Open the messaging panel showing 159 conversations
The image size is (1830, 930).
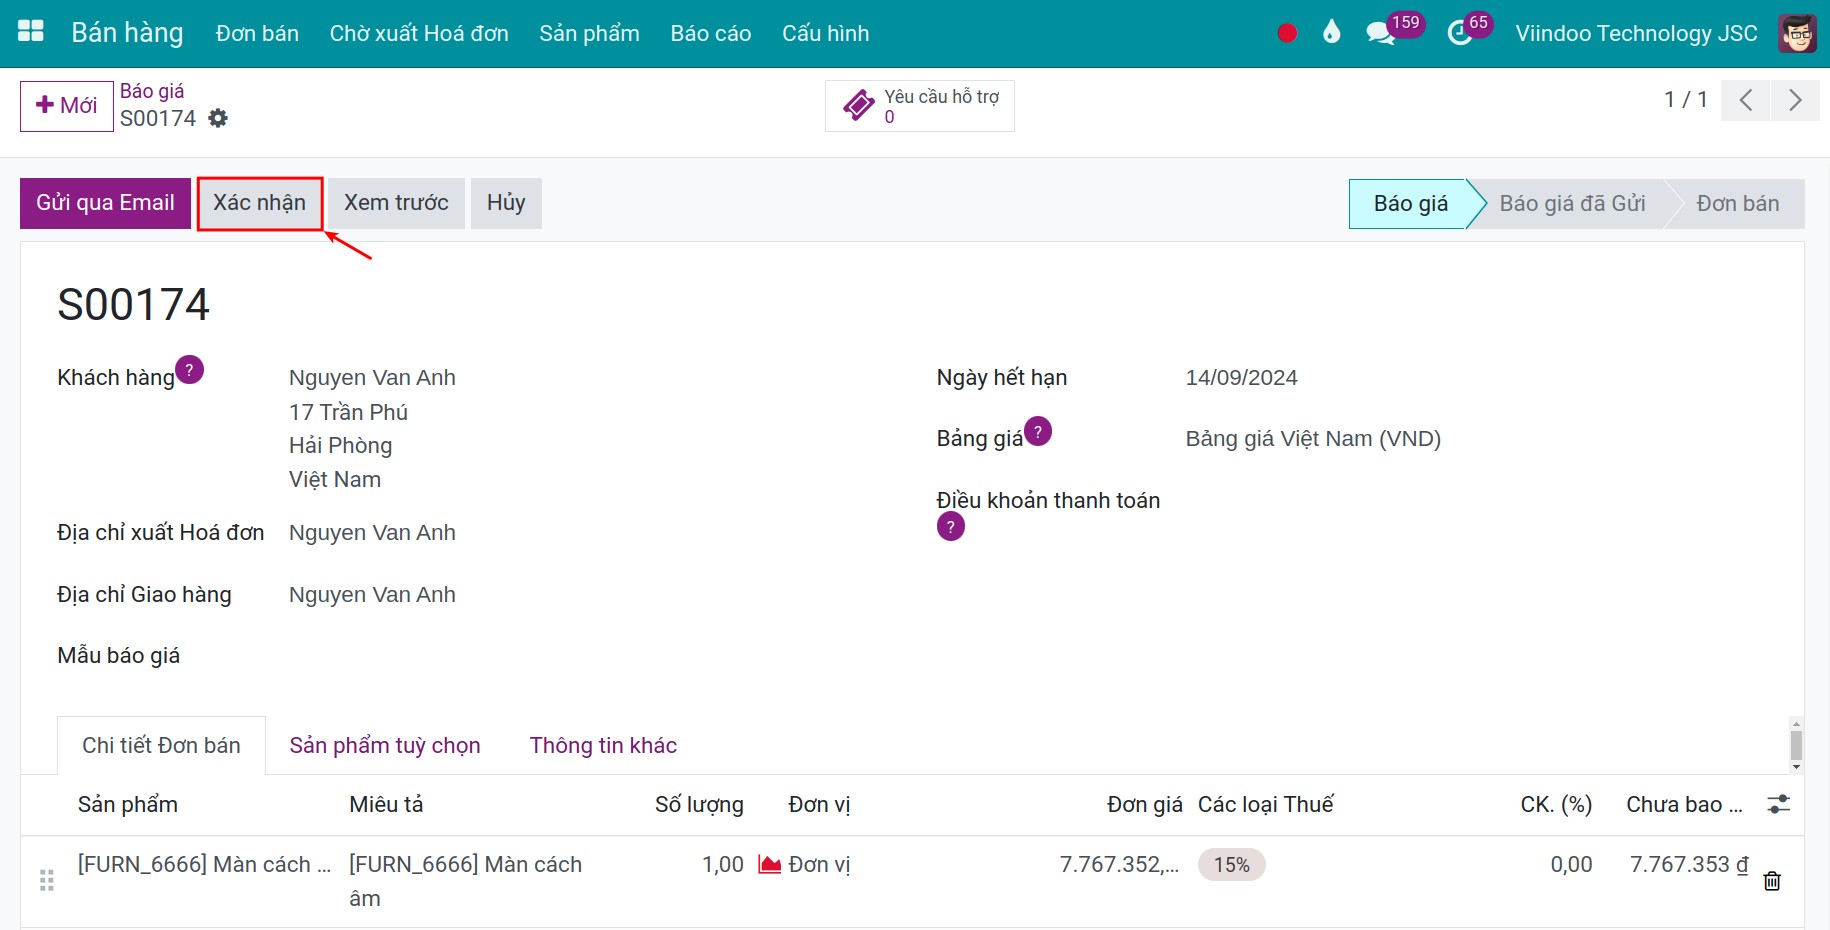coord(1381,33)
